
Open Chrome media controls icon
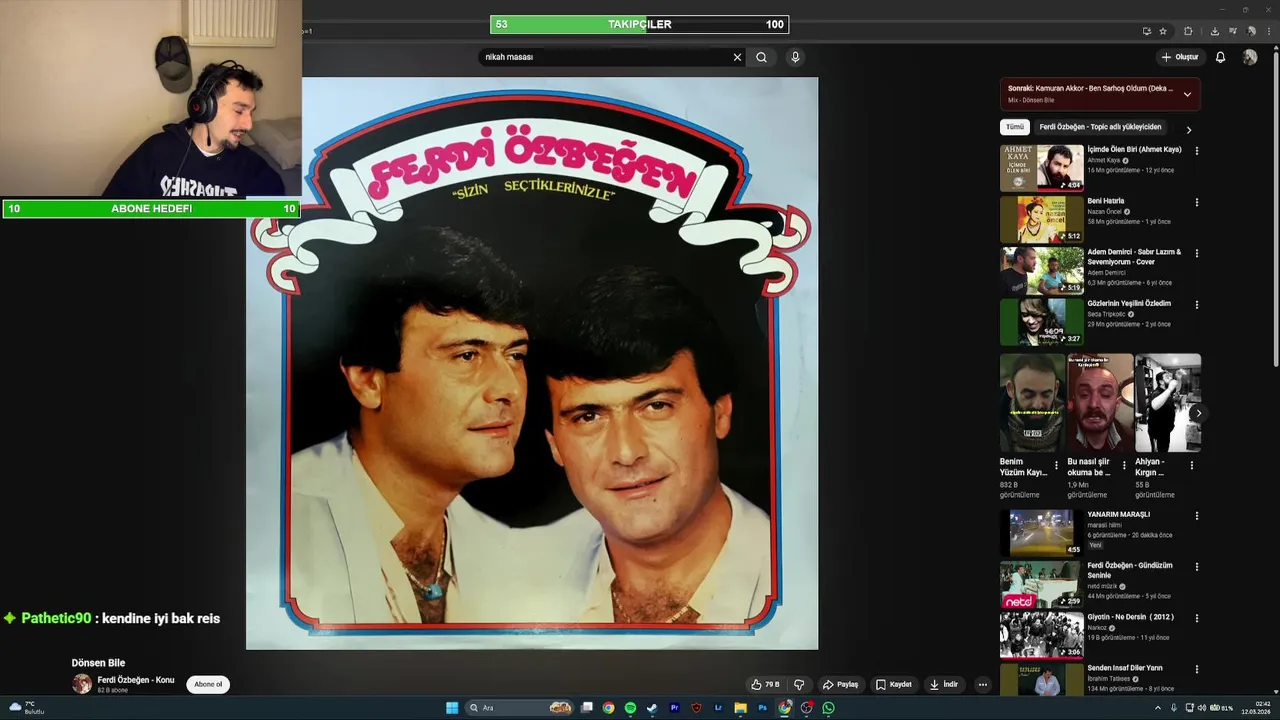point(1233,31)
